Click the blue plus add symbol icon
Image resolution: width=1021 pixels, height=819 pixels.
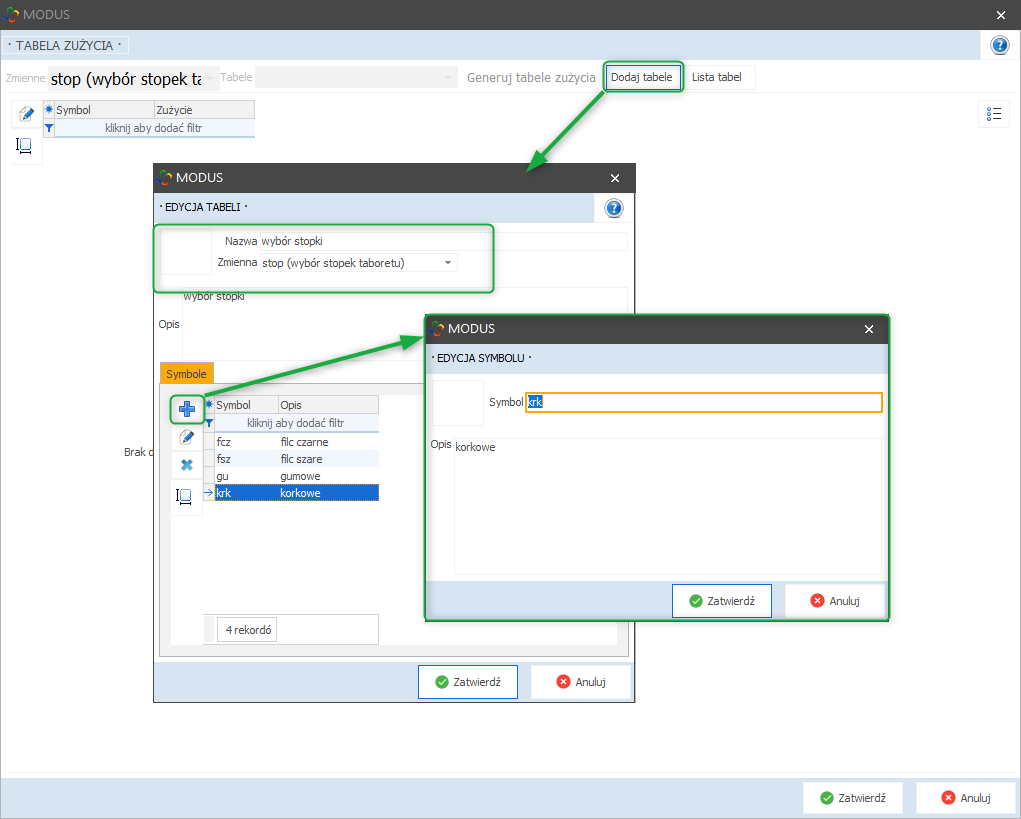pos(186,408)
